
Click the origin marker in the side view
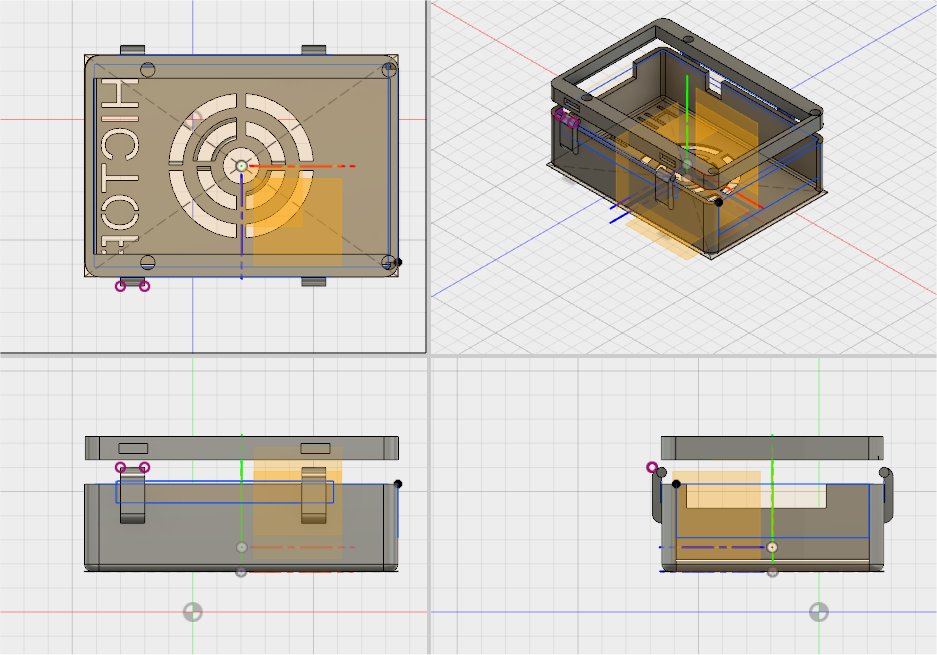[818, 612]
